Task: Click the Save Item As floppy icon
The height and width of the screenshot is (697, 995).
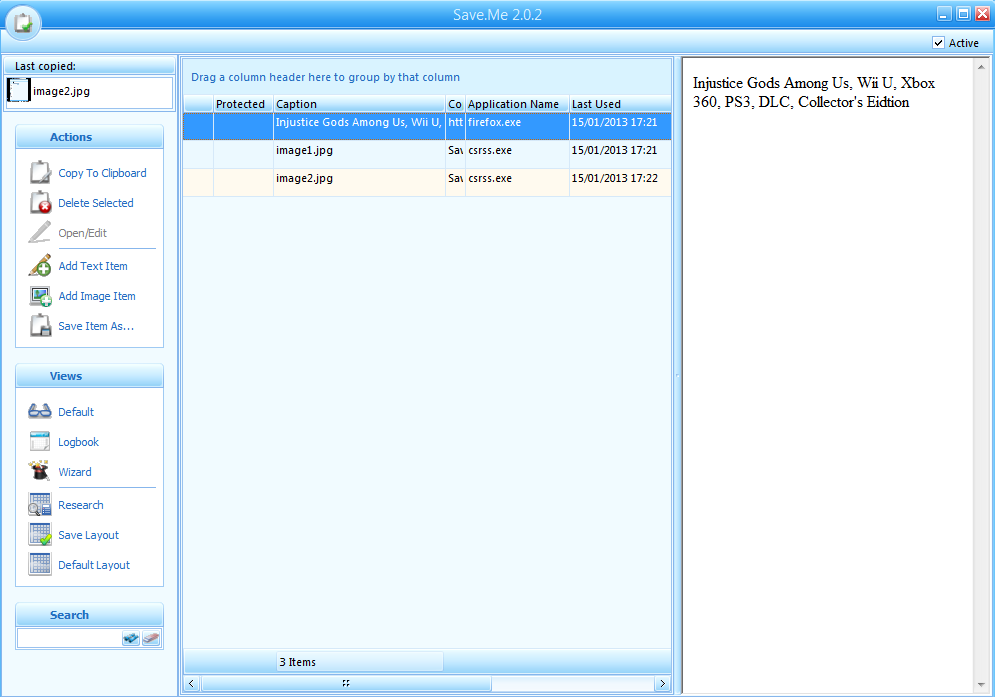Action: (x=40, y=326)
